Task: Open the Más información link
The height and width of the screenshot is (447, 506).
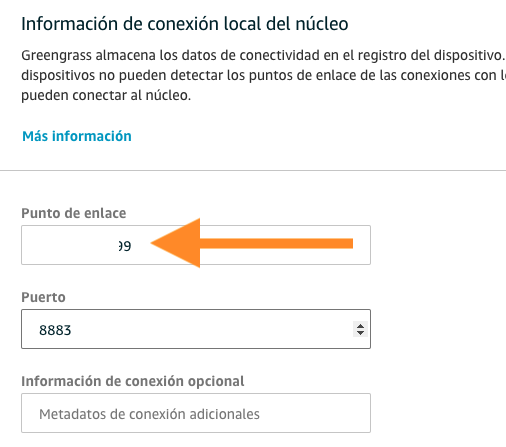Action: (x=77, y=136)
